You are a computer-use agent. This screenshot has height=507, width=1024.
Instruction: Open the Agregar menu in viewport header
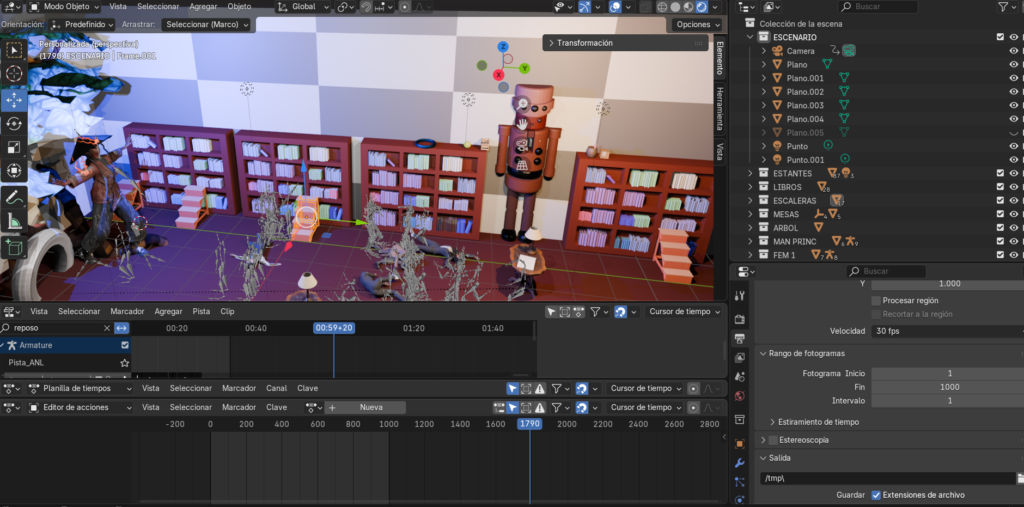click(x=203, y=6)
